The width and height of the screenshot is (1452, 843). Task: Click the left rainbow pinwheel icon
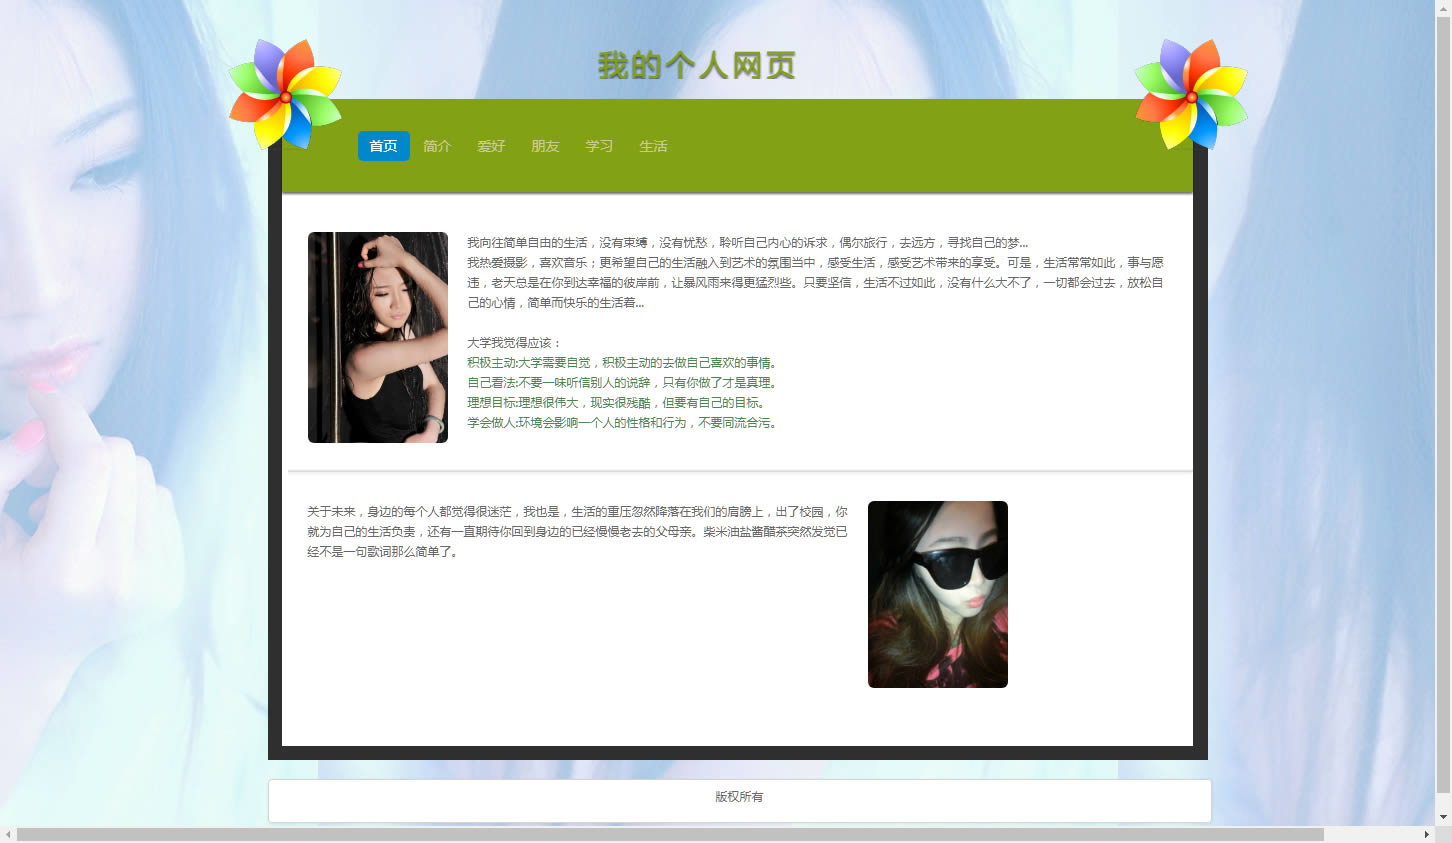point(285,95)
